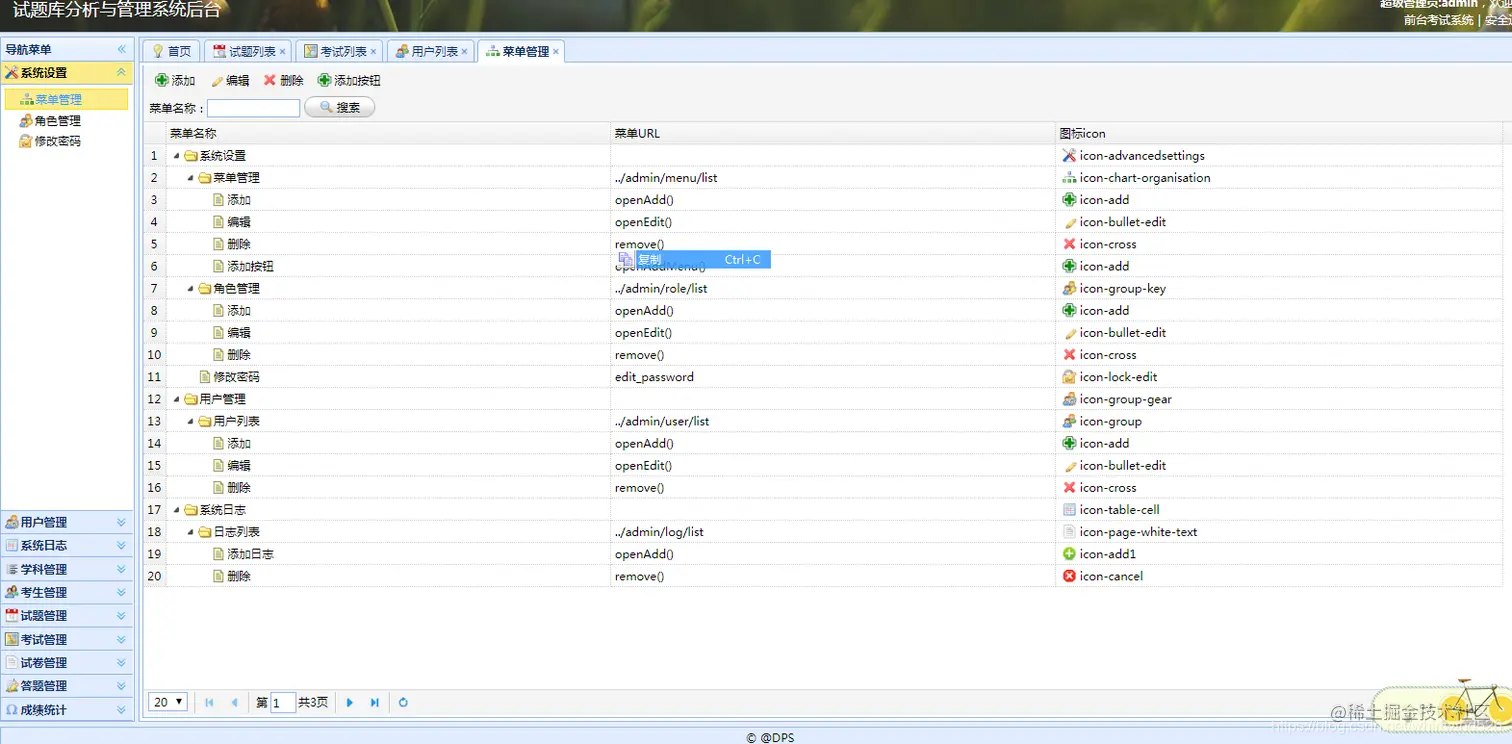Click the icon-group-key icon in row 7

(x=1069, y=289)
